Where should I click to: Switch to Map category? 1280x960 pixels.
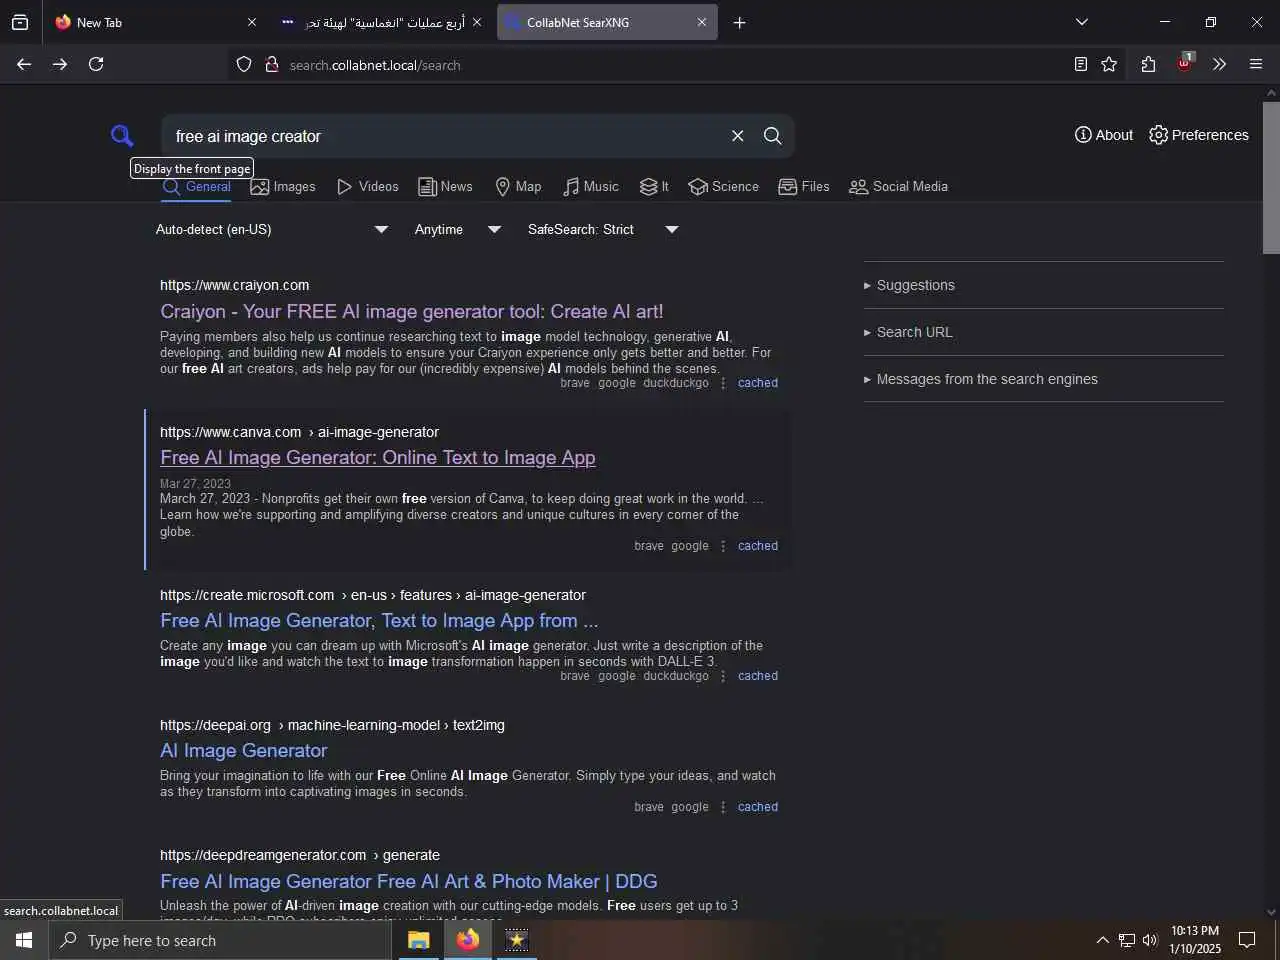pos(518,186)
